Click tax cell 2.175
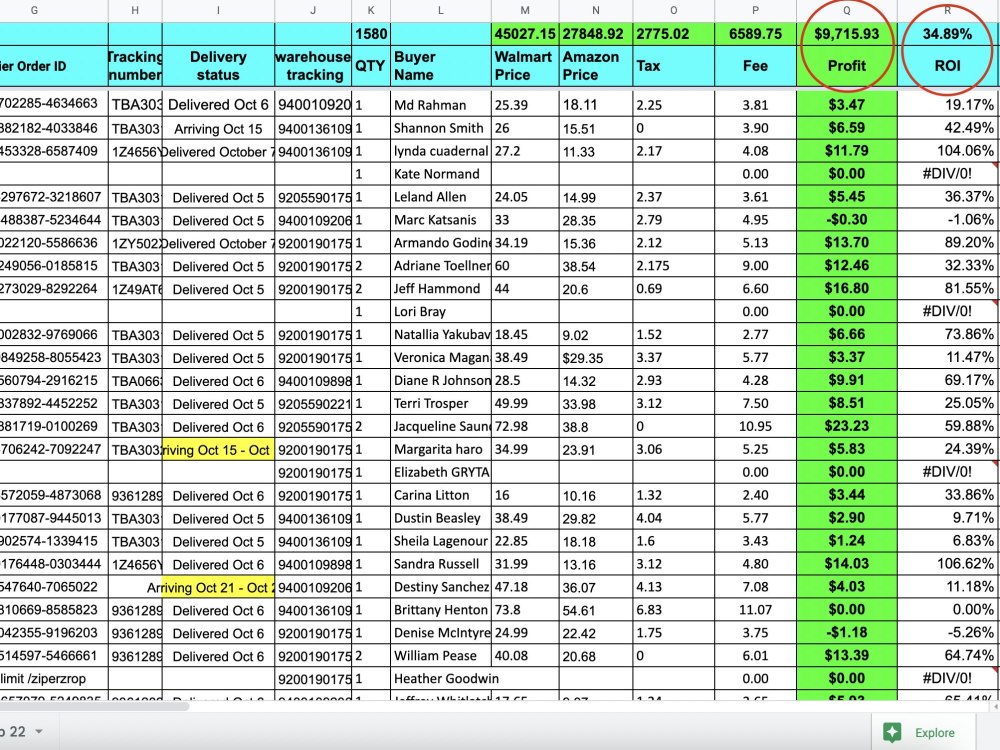The width and height of the screenshot is (1000, 750). tap(673, 266)
